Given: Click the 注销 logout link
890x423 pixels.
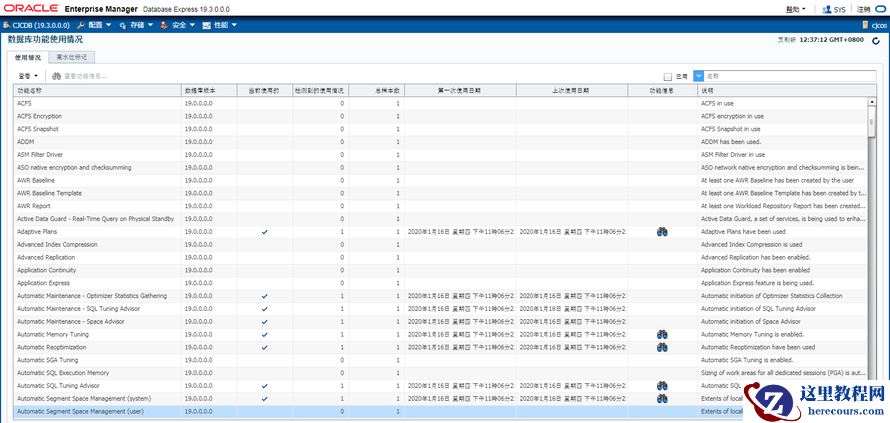Looking at the screenshot, I should pos(864,9).
